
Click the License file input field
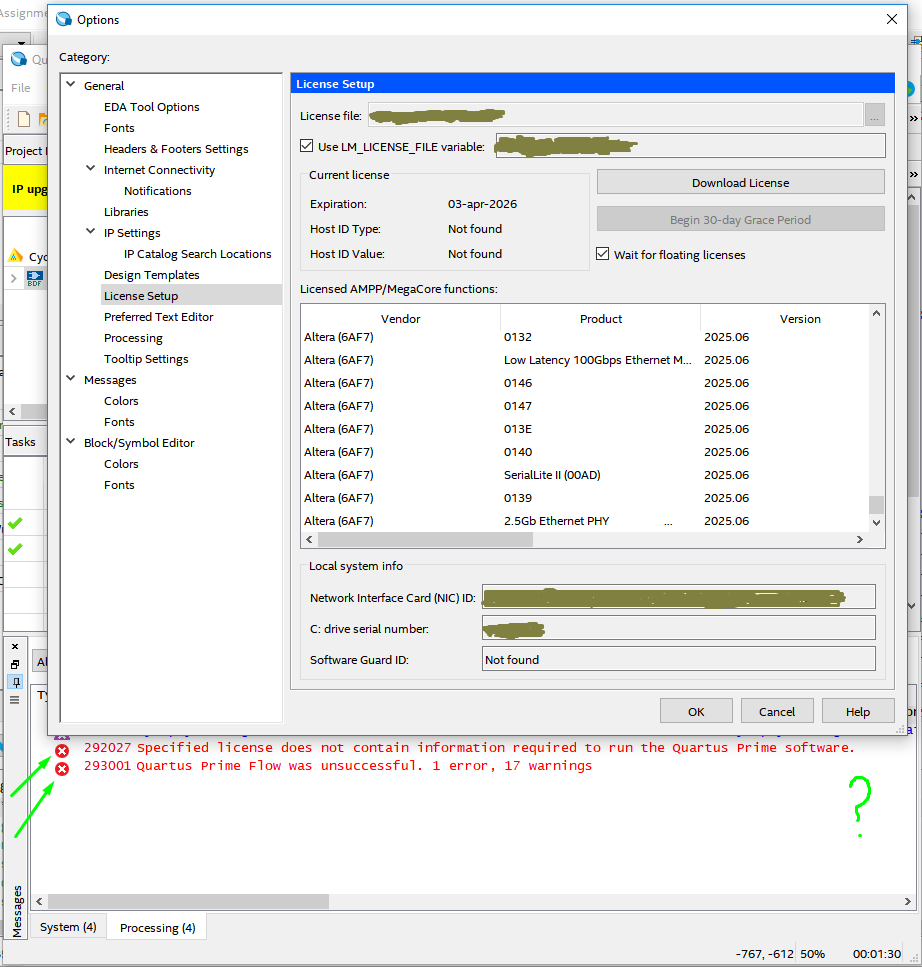(615, 115)
